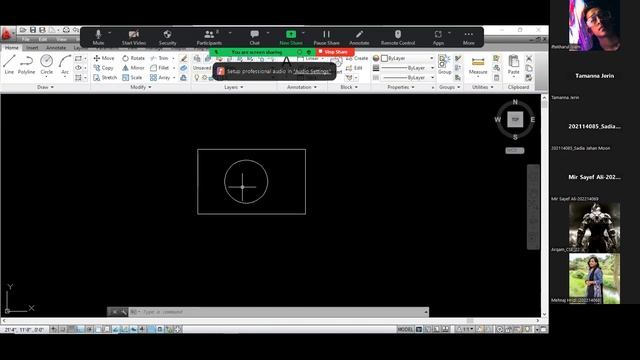Click the horizontal scrollbar of drawing area
The image size is (640, 360).
271,321
